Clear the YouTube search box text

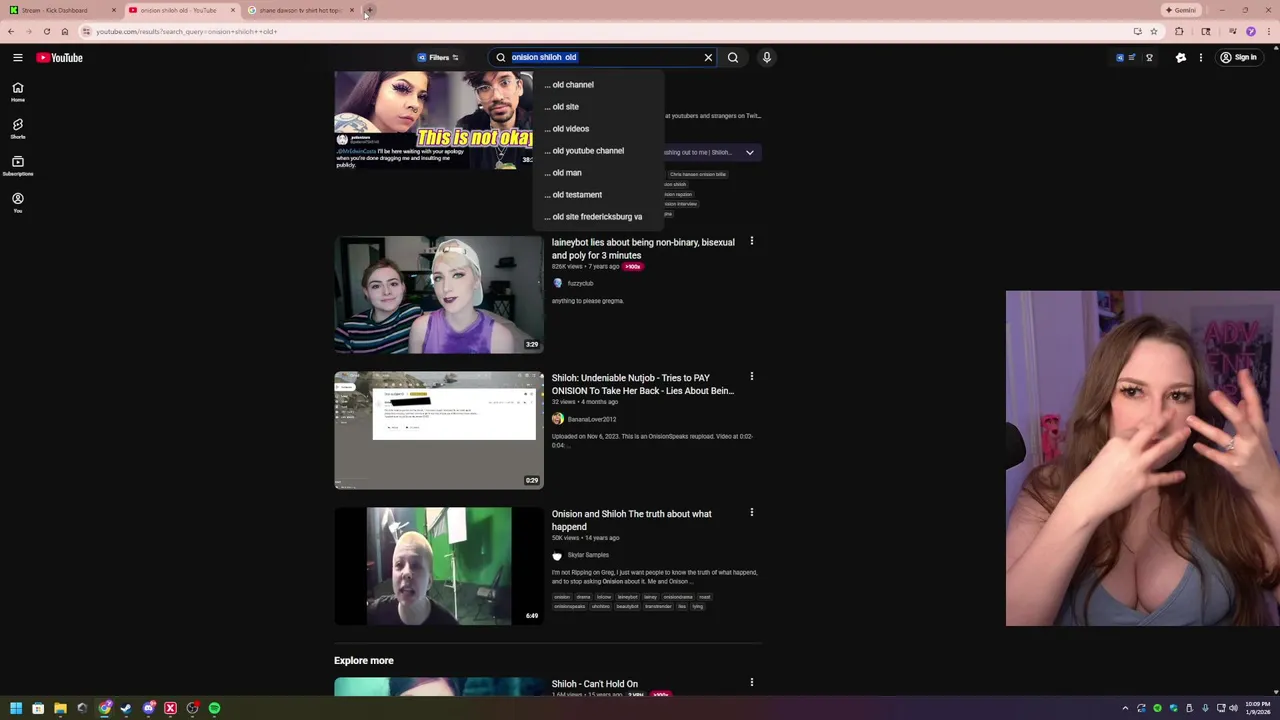(x=708, y=57)
